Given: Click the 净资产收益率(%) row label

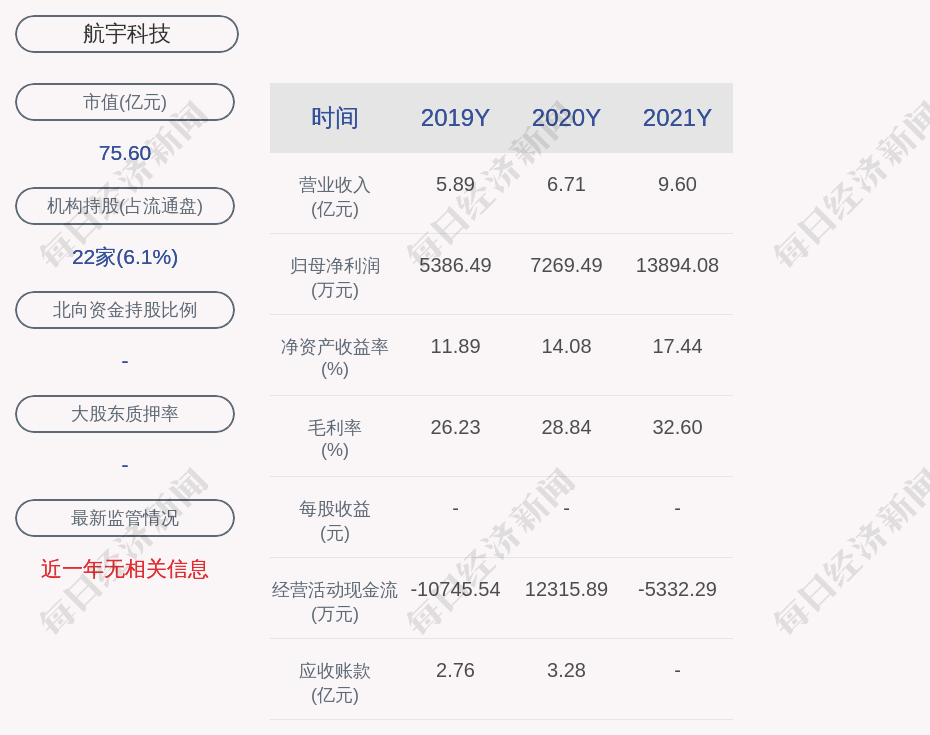Looking at the screenshot, I should (335, 358).
